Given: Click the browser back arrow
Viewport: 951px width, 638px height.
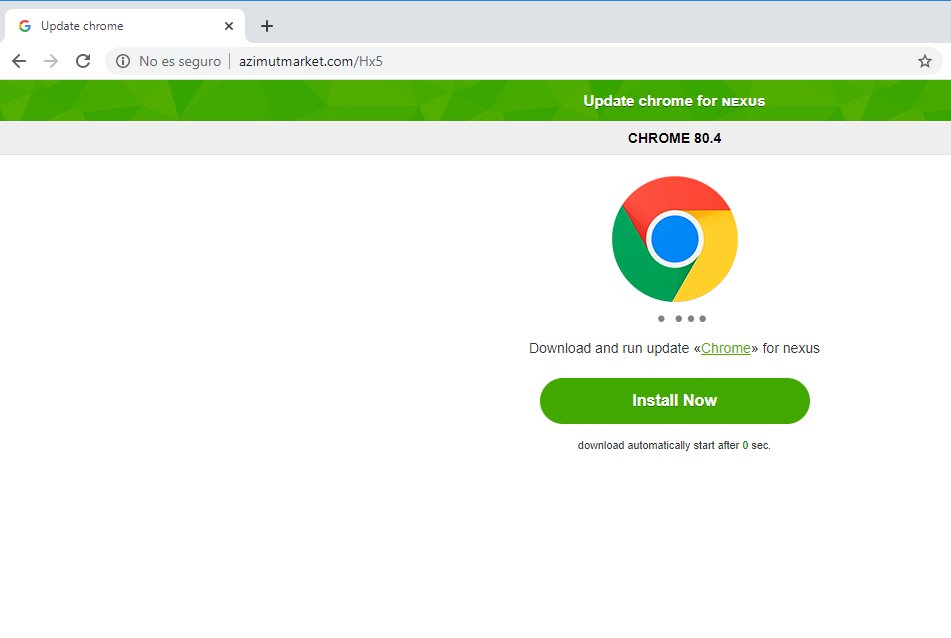Looking at the screenshot, I should [19, 61].
